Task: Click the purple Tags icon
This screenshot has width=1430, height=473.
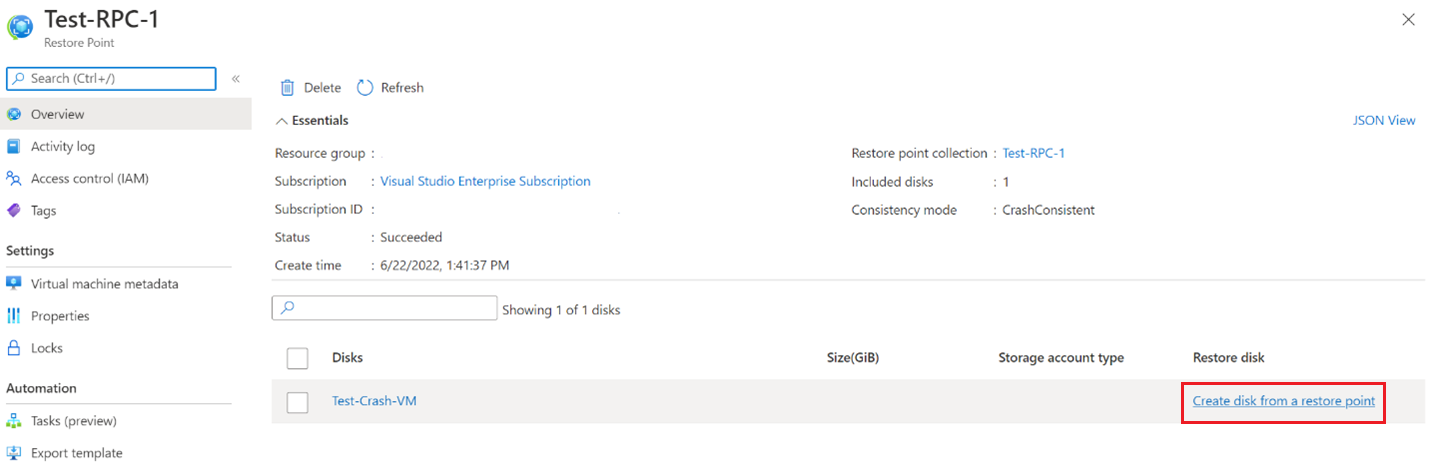Action: click(14, 211)
